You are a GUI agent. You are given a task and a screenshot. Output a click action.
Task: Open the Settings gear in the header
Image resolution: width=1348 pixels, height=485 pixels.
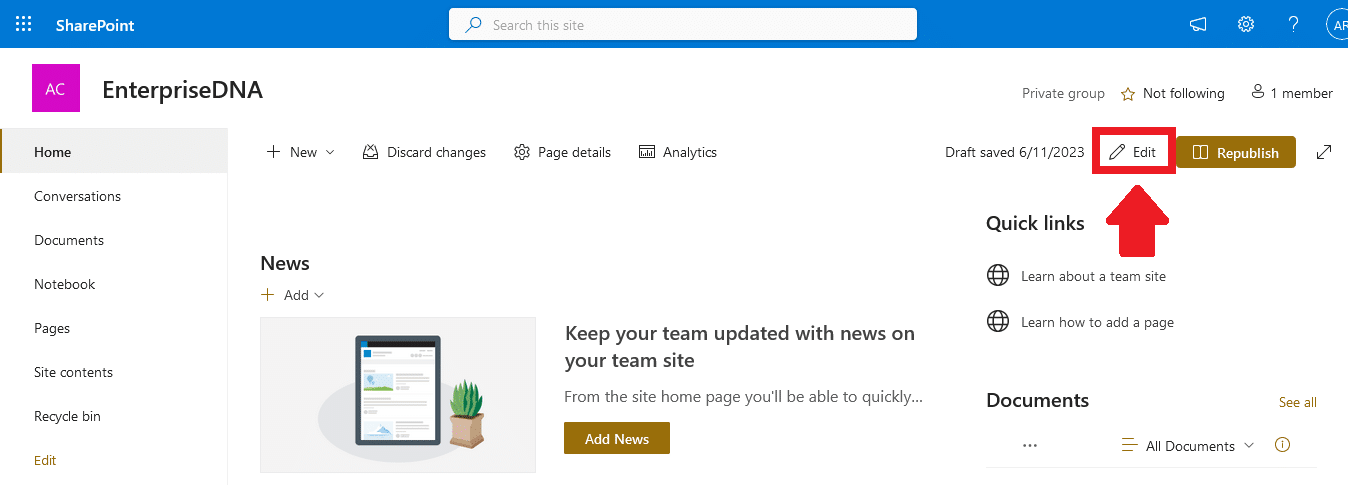tap(1246, 24)
